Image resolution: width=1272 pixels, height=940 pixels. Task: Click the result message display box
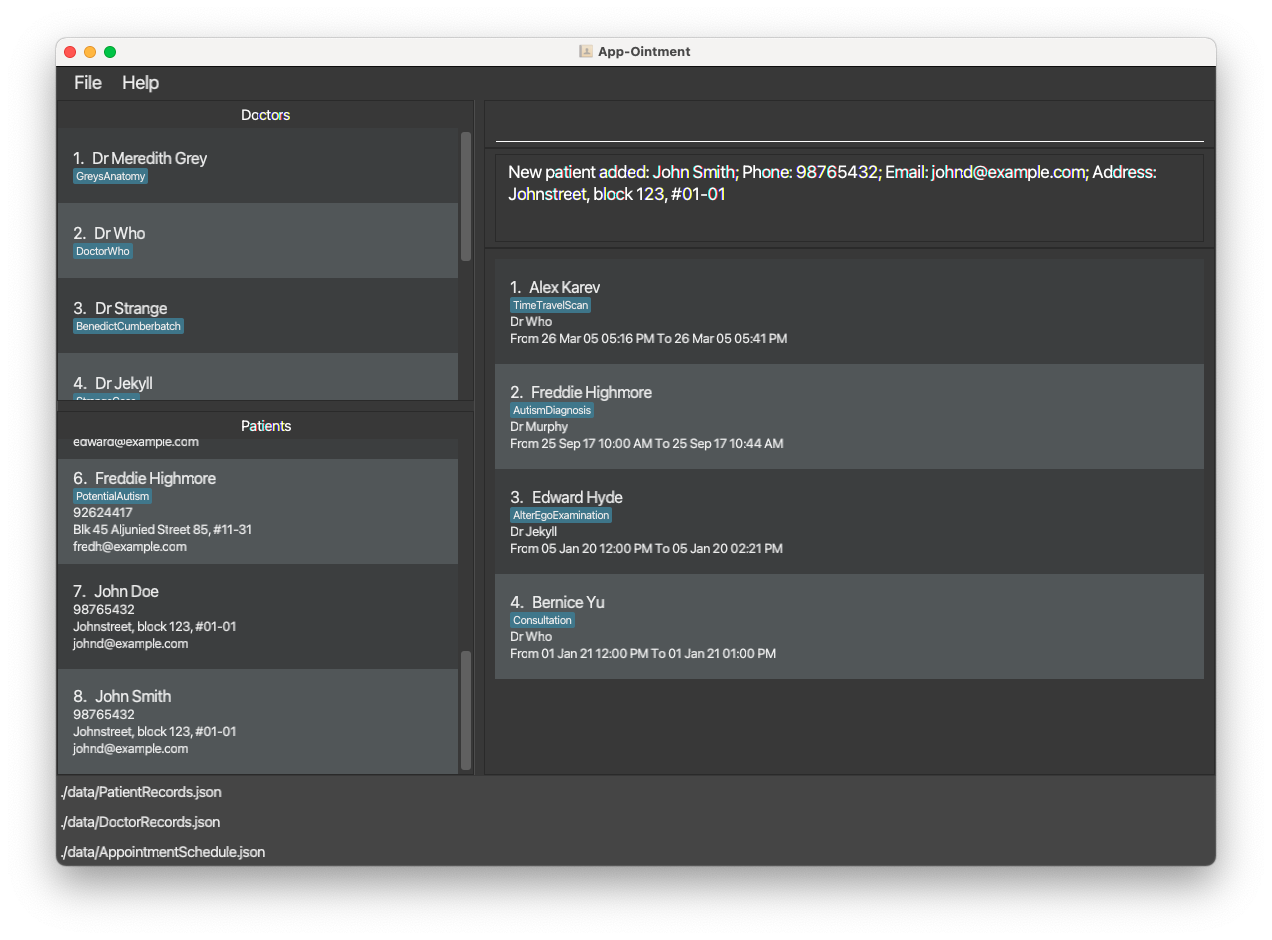[849, 197]
